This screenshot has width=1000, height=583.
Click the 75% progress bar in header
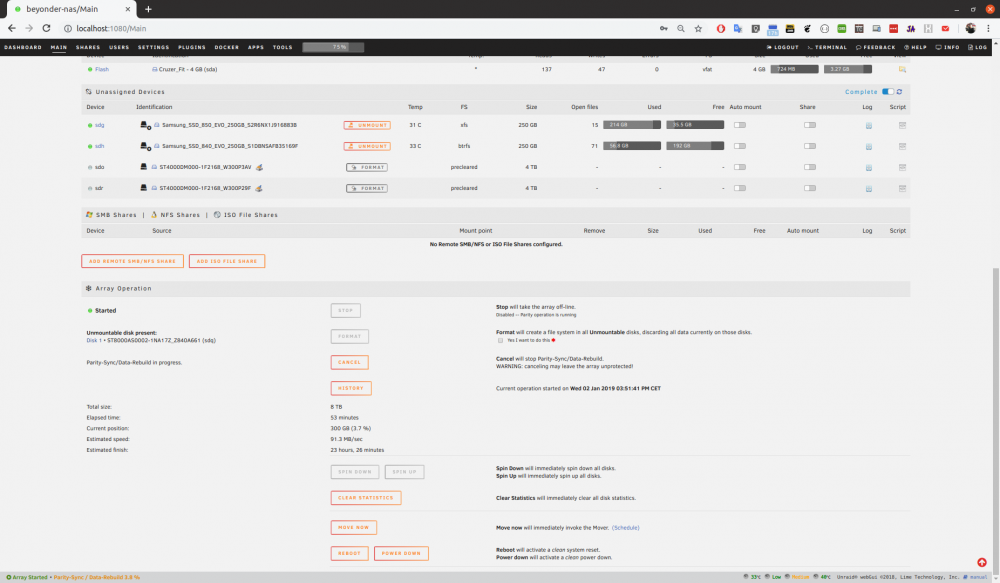click(x=333, y=47)
